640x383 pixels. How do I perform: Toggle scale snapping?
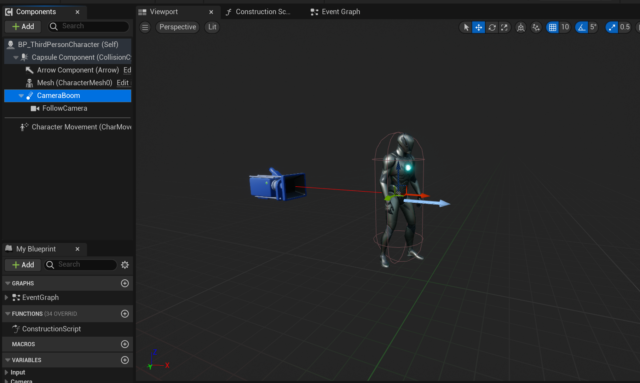[x=611, y=27]
